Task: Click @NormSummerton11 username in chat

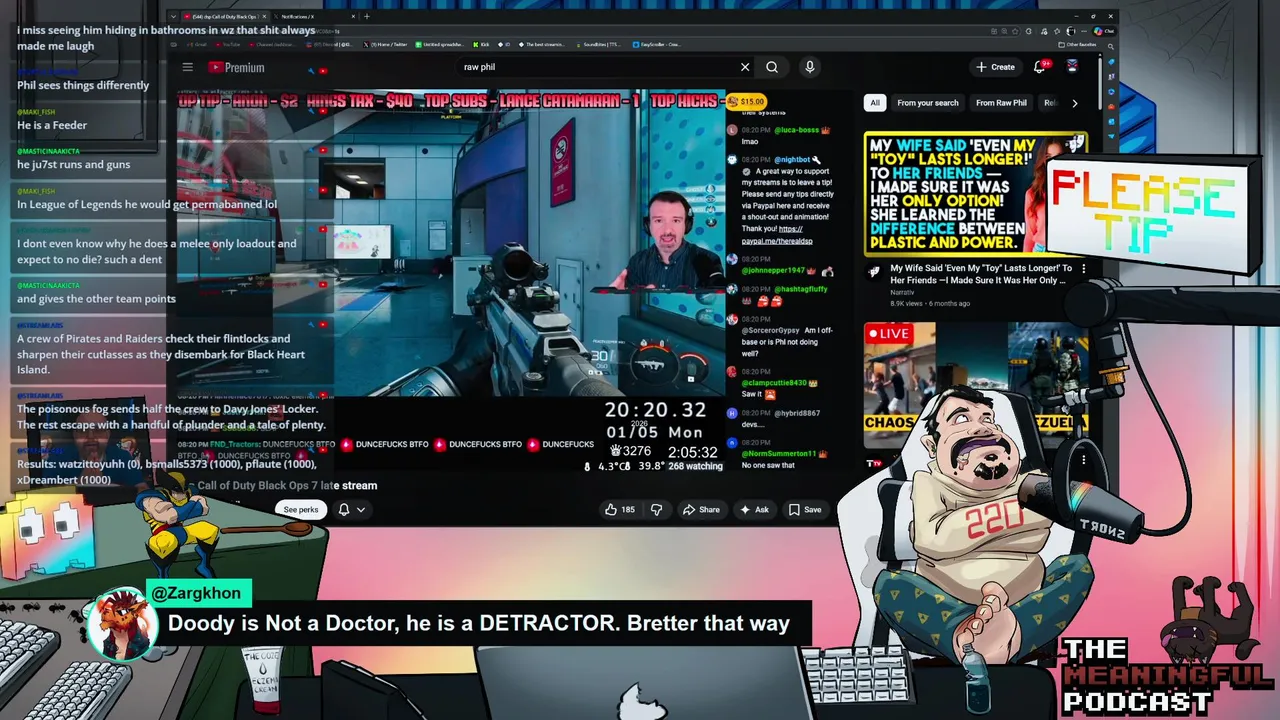Action: 779,454
